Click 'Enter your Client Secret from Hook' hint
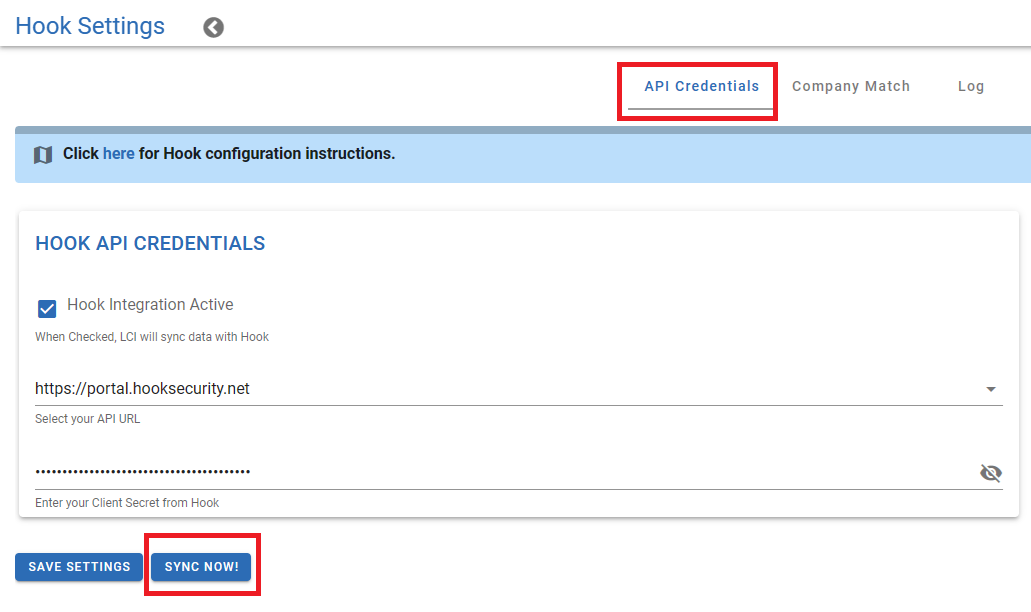The image size is (1031, 612). 127,503
